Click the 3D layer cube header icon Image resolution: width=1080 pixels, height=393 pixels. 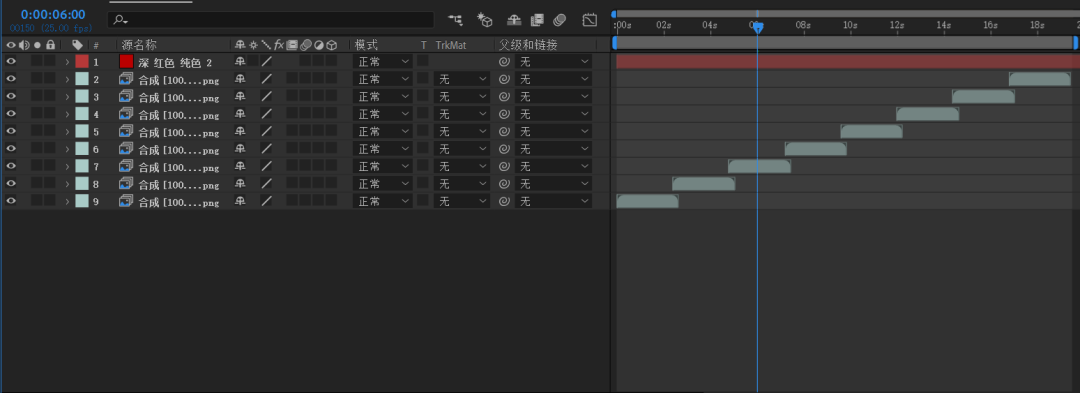[x=331, y=45]
